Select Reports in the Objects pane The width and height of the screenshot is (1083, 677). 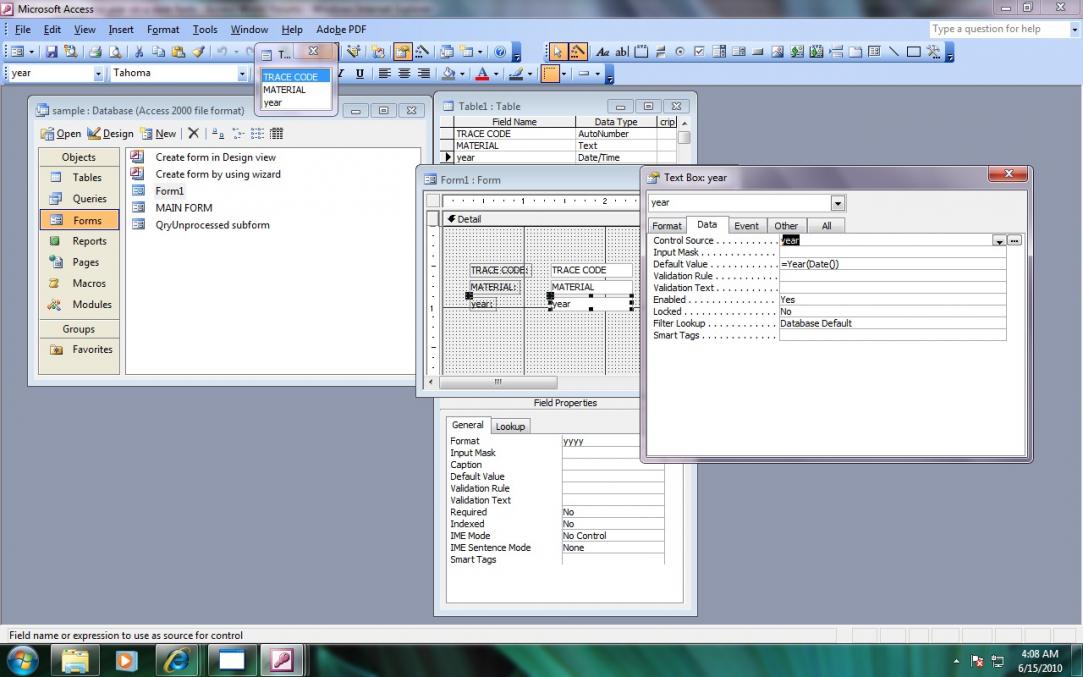pyautogui.click(x=79, y=241)
